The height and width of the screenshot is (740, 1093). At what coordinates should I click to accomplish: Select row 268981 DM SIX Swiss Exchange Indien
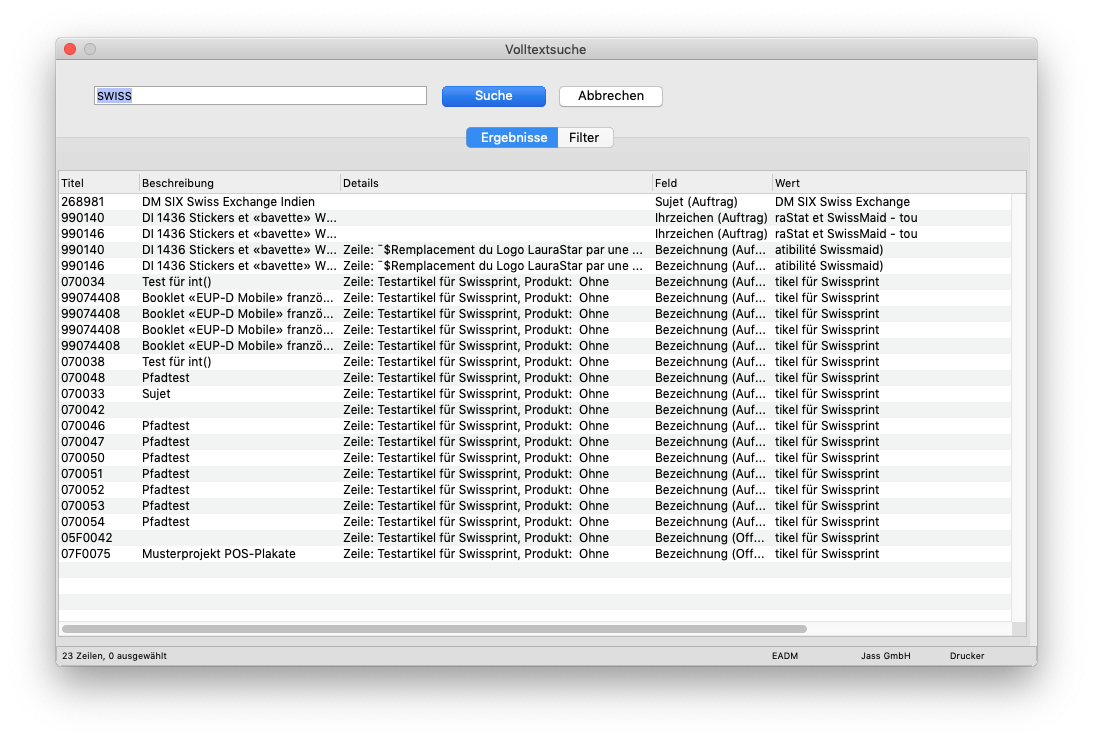pos(228,202)
